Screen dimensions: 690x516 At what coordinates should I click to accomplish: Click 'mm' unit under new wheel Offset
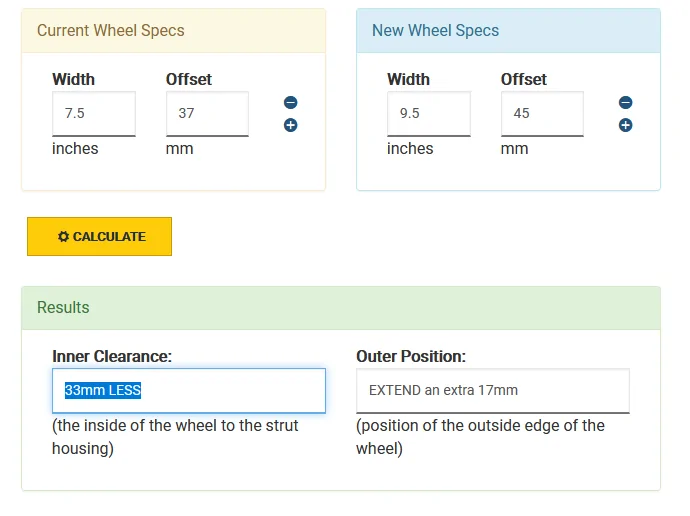tap(514, 149)
